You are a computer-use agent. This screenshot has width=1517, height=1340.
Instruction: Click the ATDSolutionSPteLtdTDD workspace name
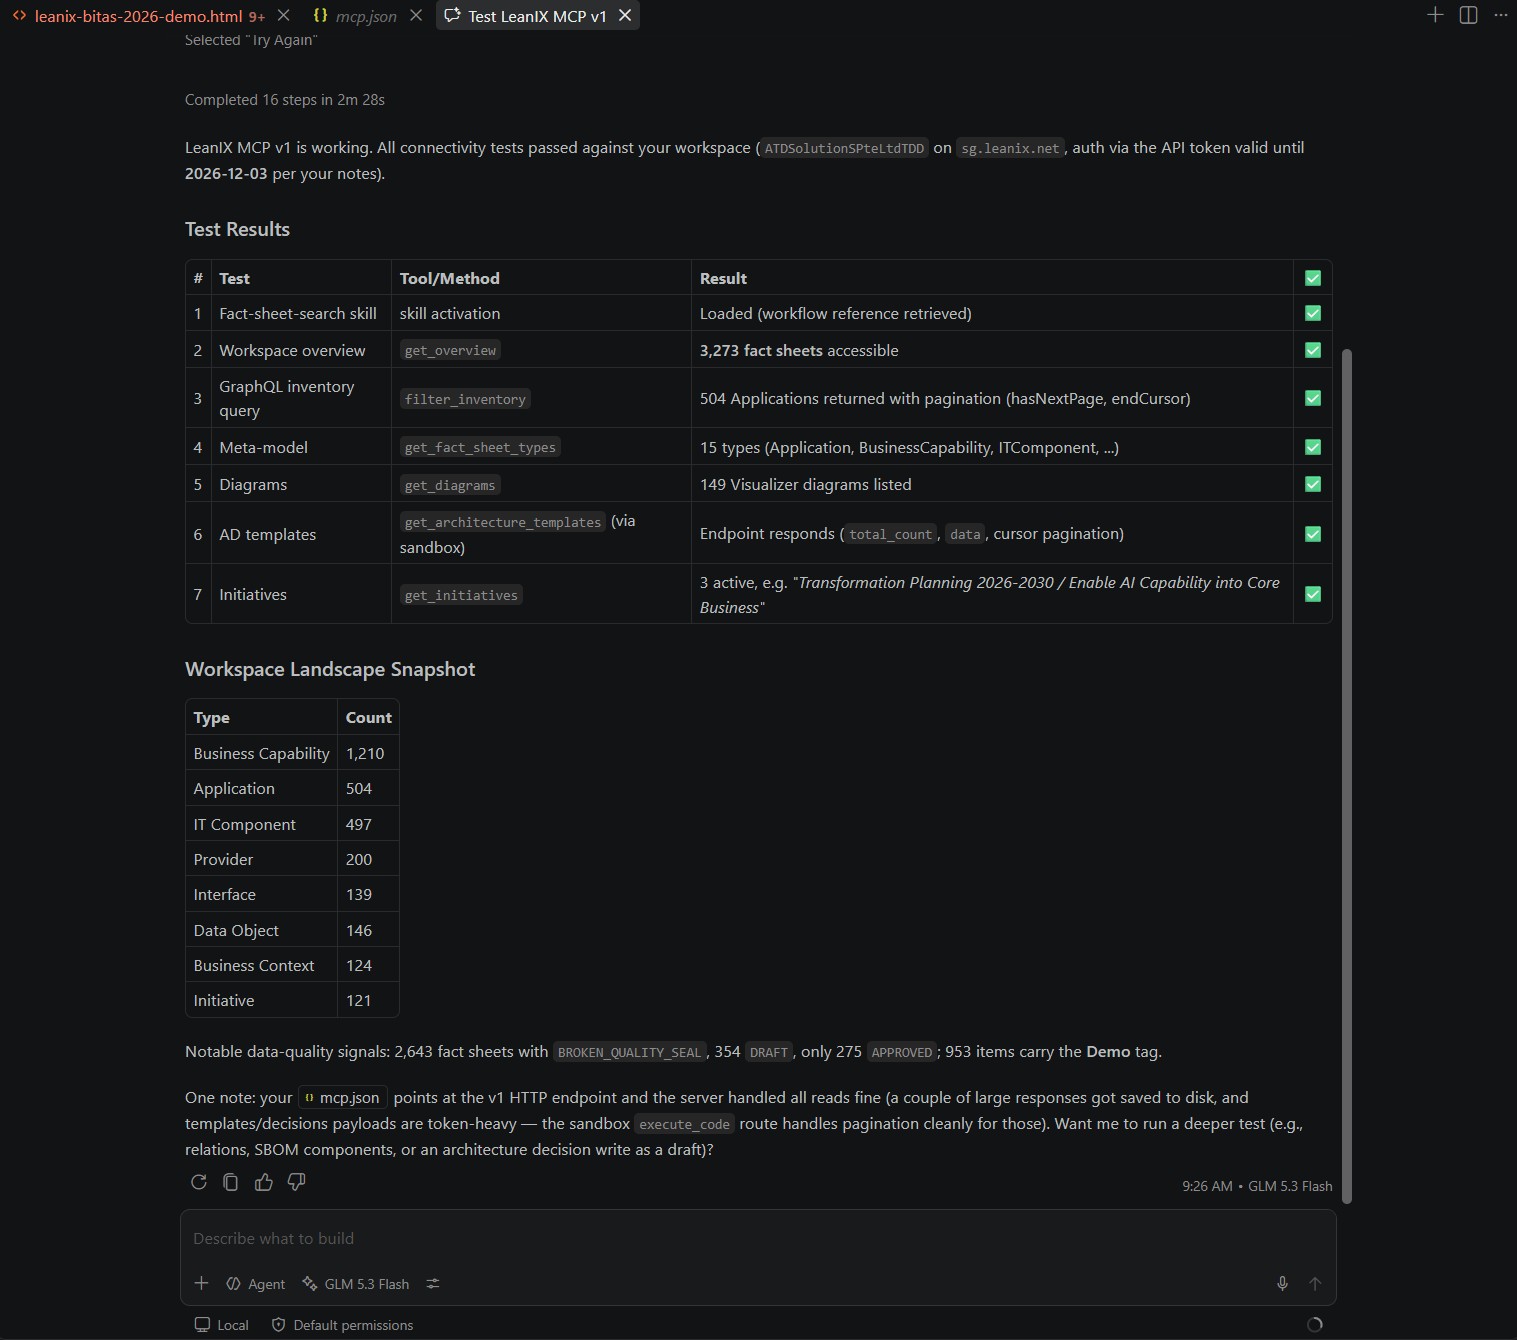click(x=844, y=148)
